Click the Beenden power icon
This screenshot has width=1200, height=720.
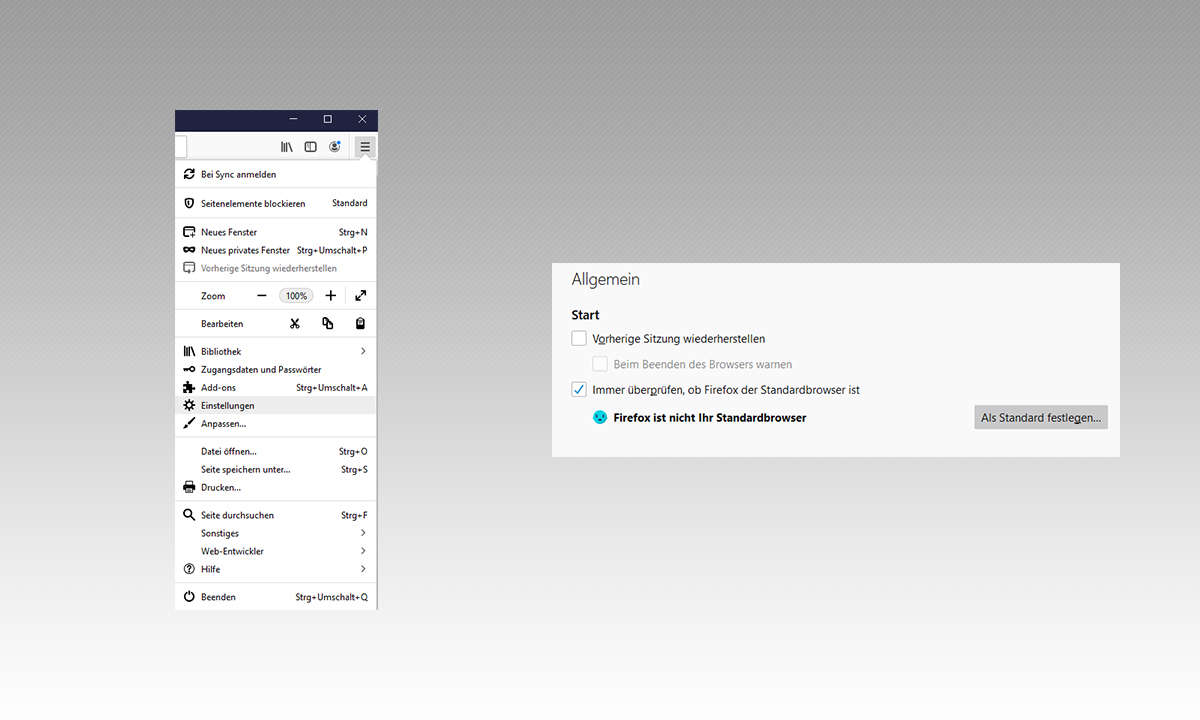pos(189,597)
